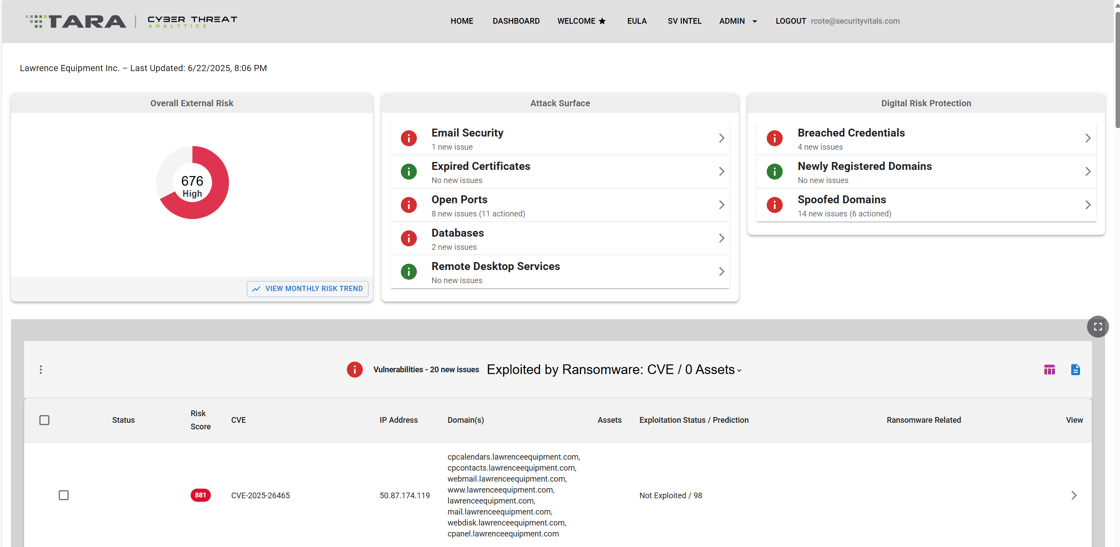Open the Exploited by Ransomware filter dropdown
This screenshot has width=1120, height=547.
(614, 370)
